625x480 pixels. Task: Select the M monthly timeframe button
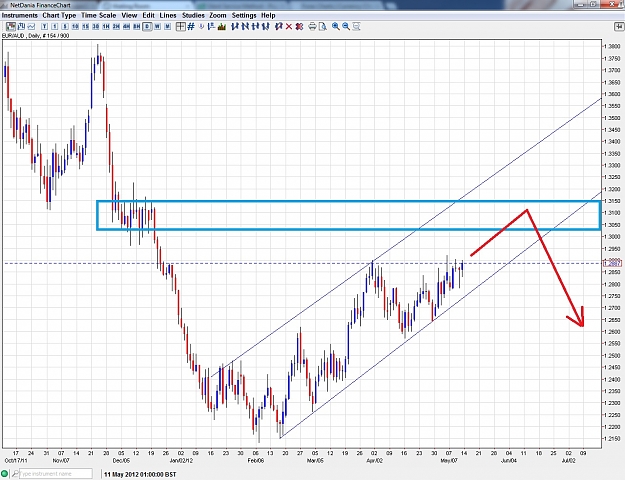tap(167, 26)
